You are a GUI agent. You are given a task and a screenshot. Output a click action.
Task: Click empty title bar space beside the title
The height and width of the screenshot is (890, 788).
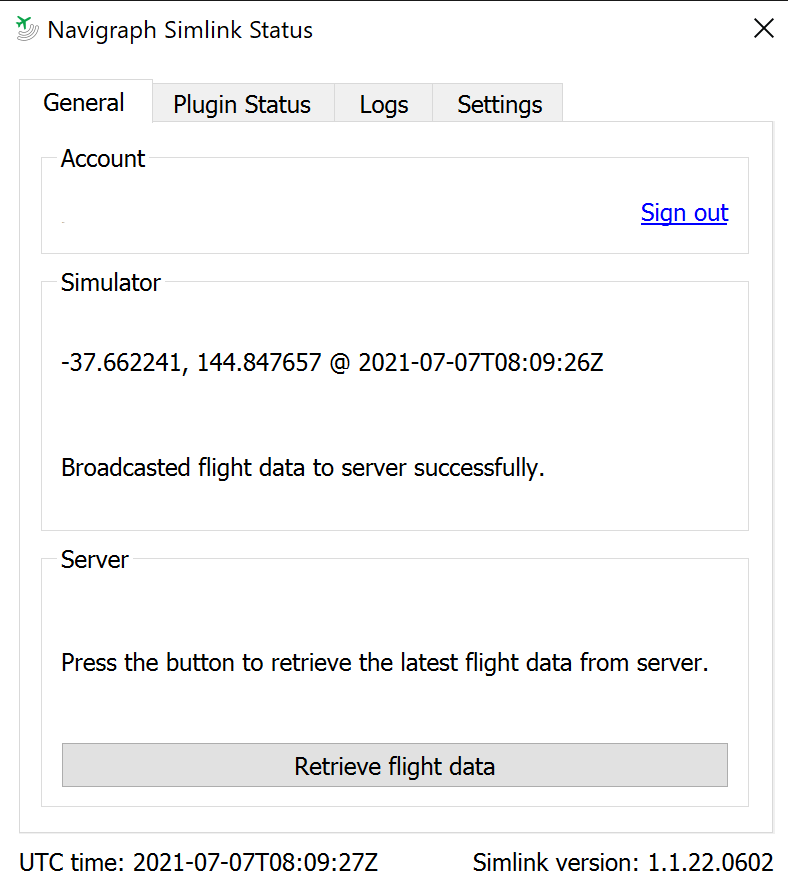click(x=520, y=30)
